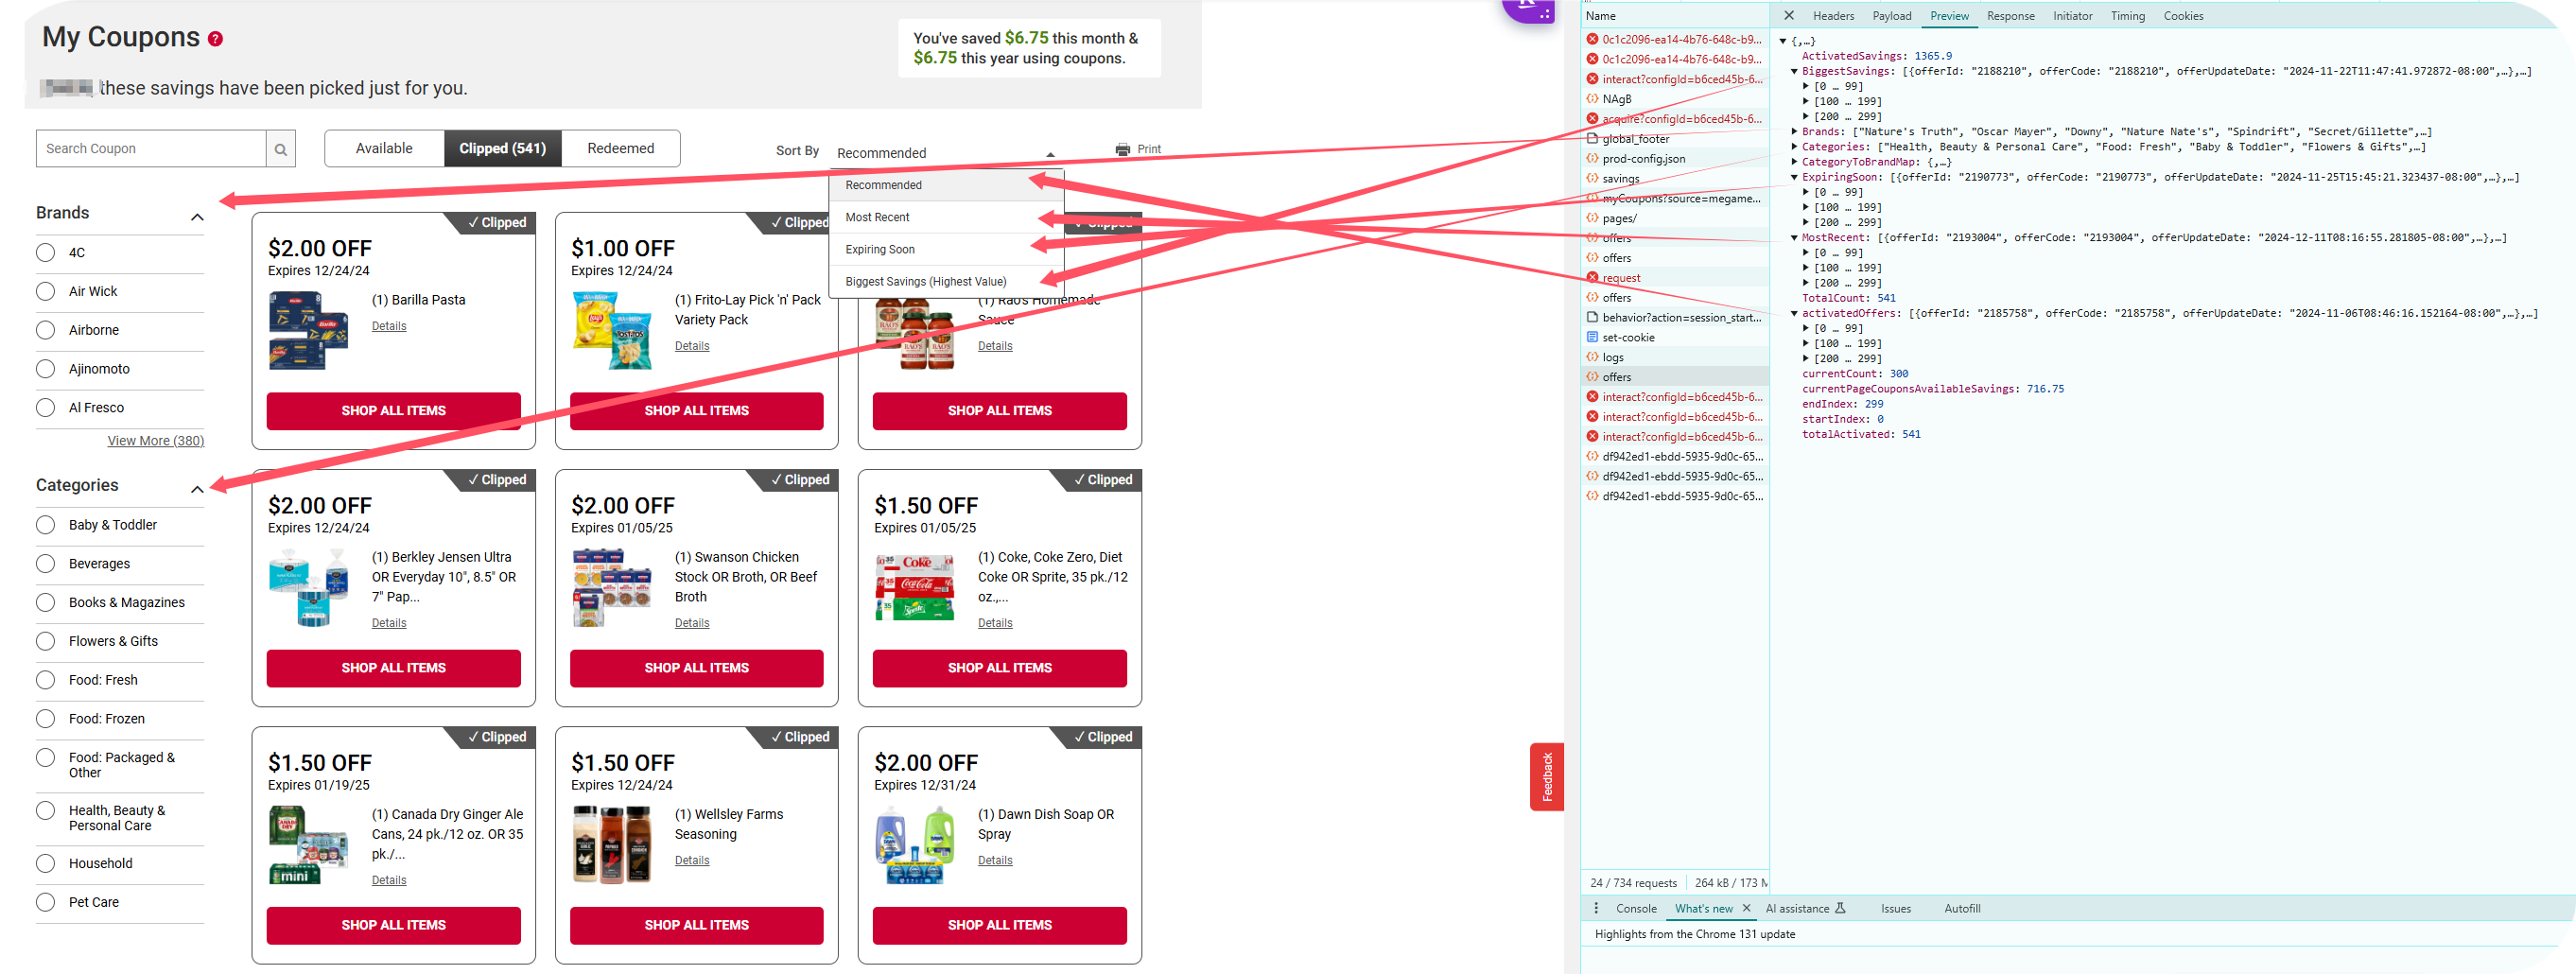The width and height of the screenshot is (2576, 974).
Task: Open the DevTools drawer three-dot menu
Action: 1596,908
